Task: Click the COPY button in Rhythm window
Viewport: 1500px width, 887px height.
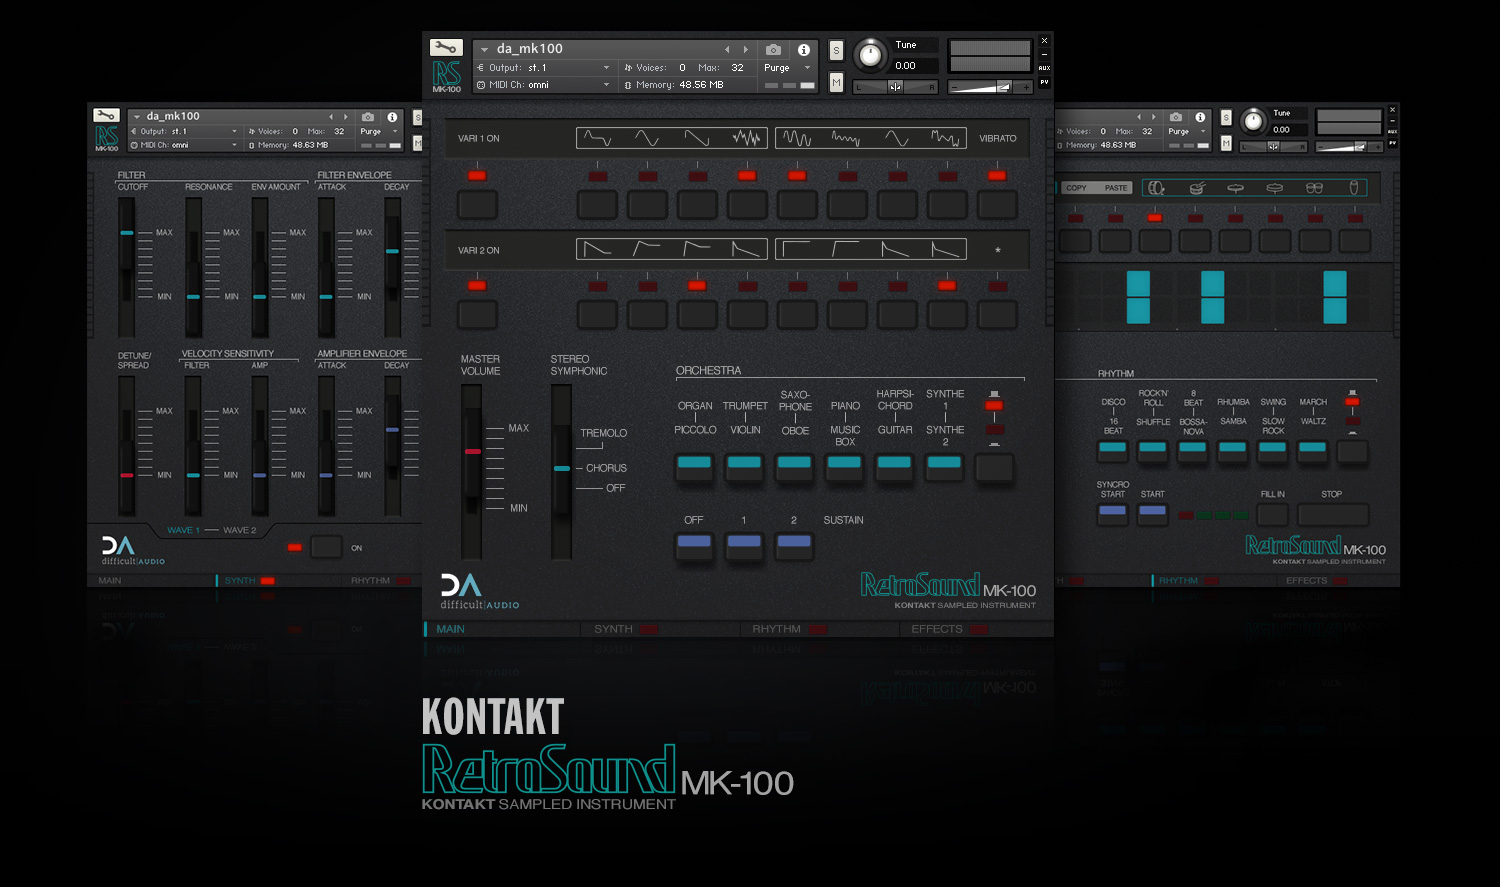Action: pos(1076,188)
